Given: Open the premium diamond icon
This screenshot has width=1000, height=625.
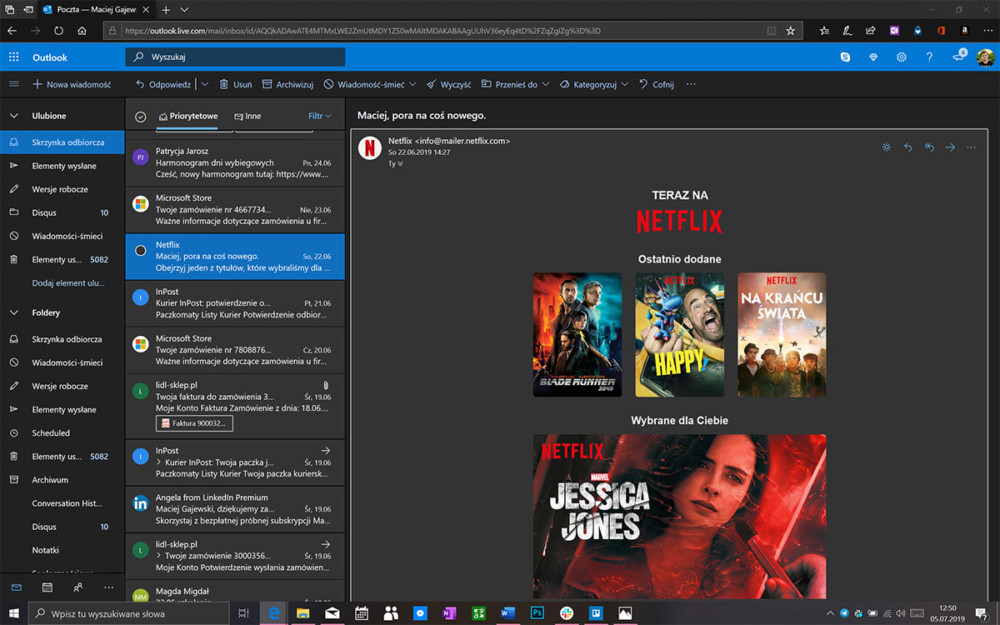Looking at the screenshot, I should coord(873,57).
